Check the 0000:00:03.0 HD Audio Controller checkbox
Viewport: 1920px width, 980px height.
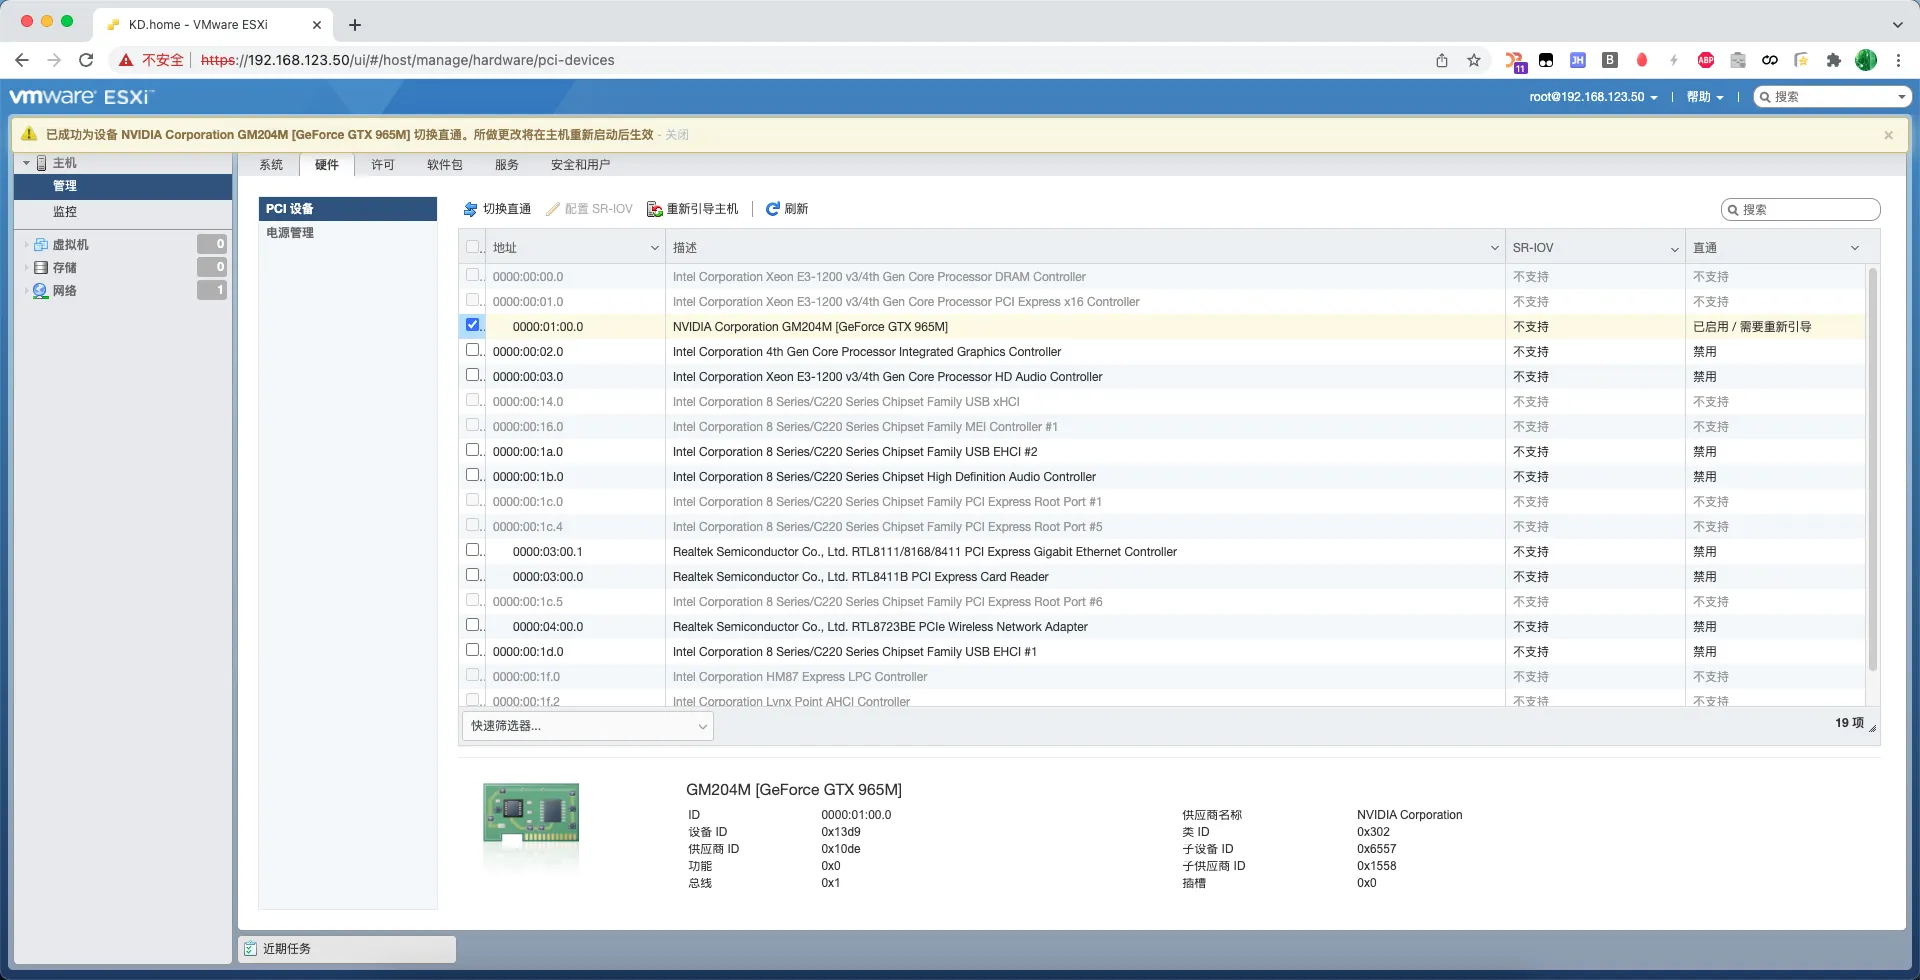pos(473,375)
